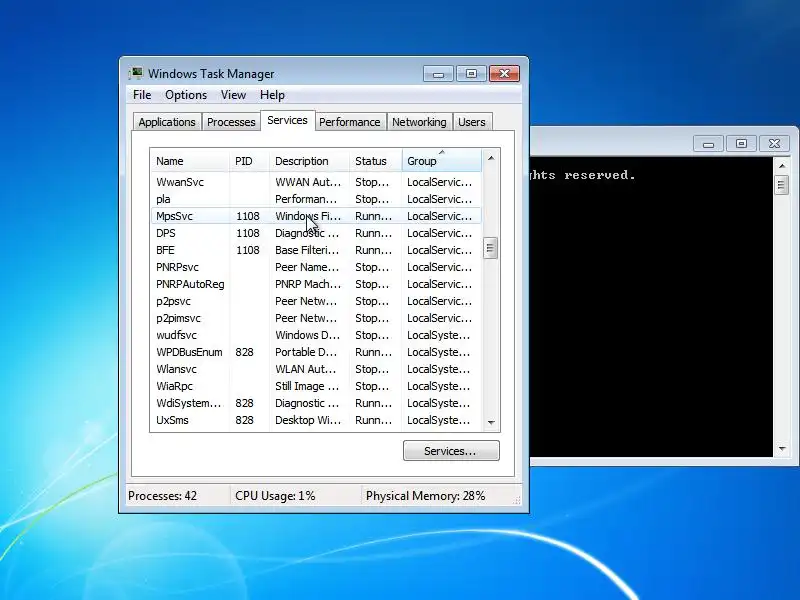
Task: Select the WiaRpc service row
Action: pos(316,386)
